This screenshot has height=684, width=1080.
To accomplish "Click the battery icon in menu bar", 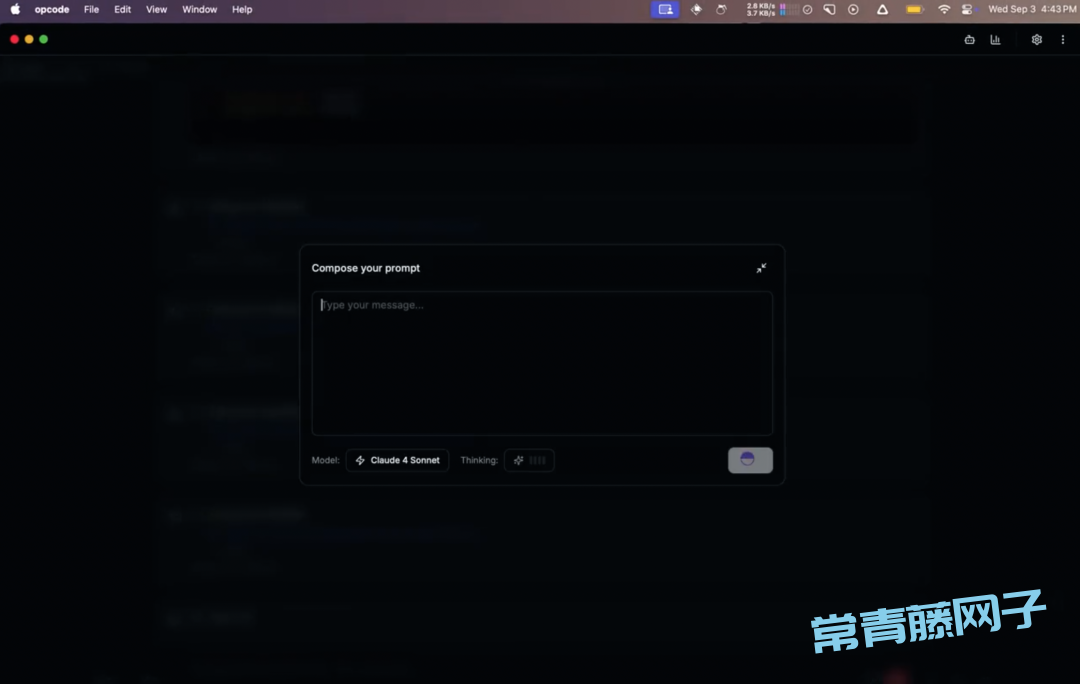I will click(x=914, y=9).
